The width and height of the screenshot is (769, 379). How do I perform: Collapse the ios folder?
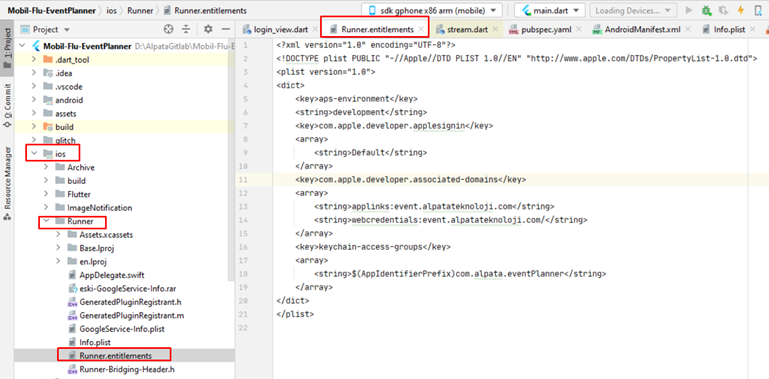[34, 154]
